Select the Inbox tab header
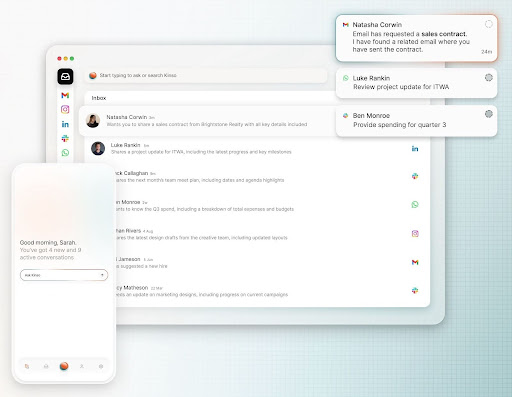Screen dimensions: 512x397 click(99, 98)
